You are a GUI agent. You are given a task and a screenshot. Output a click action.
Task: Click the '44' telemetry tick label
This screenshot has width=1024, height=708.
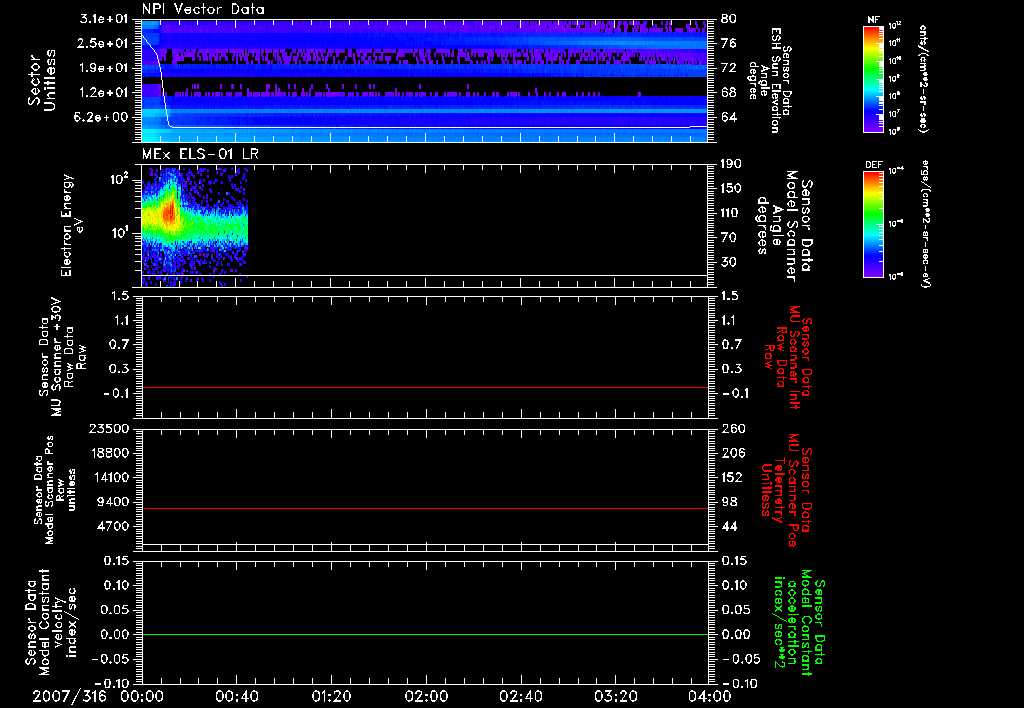click(x=729, y=526)
